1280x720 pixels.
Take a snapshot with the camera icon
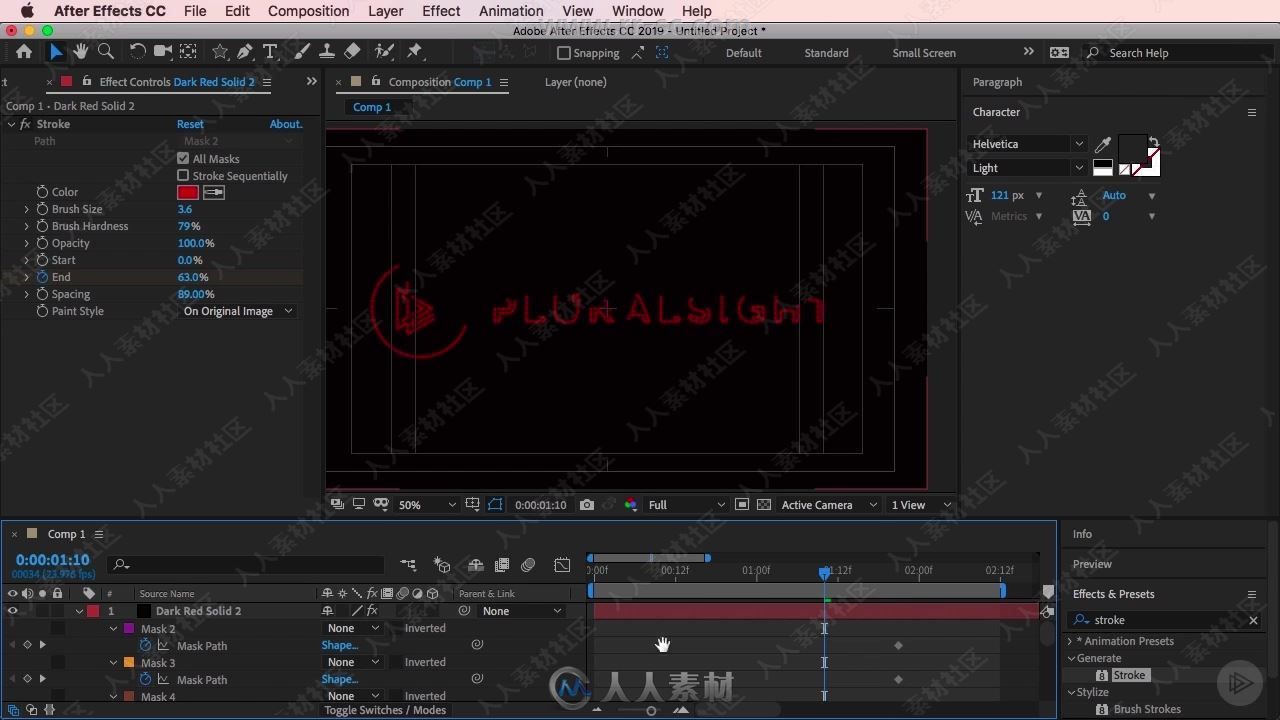587,505
